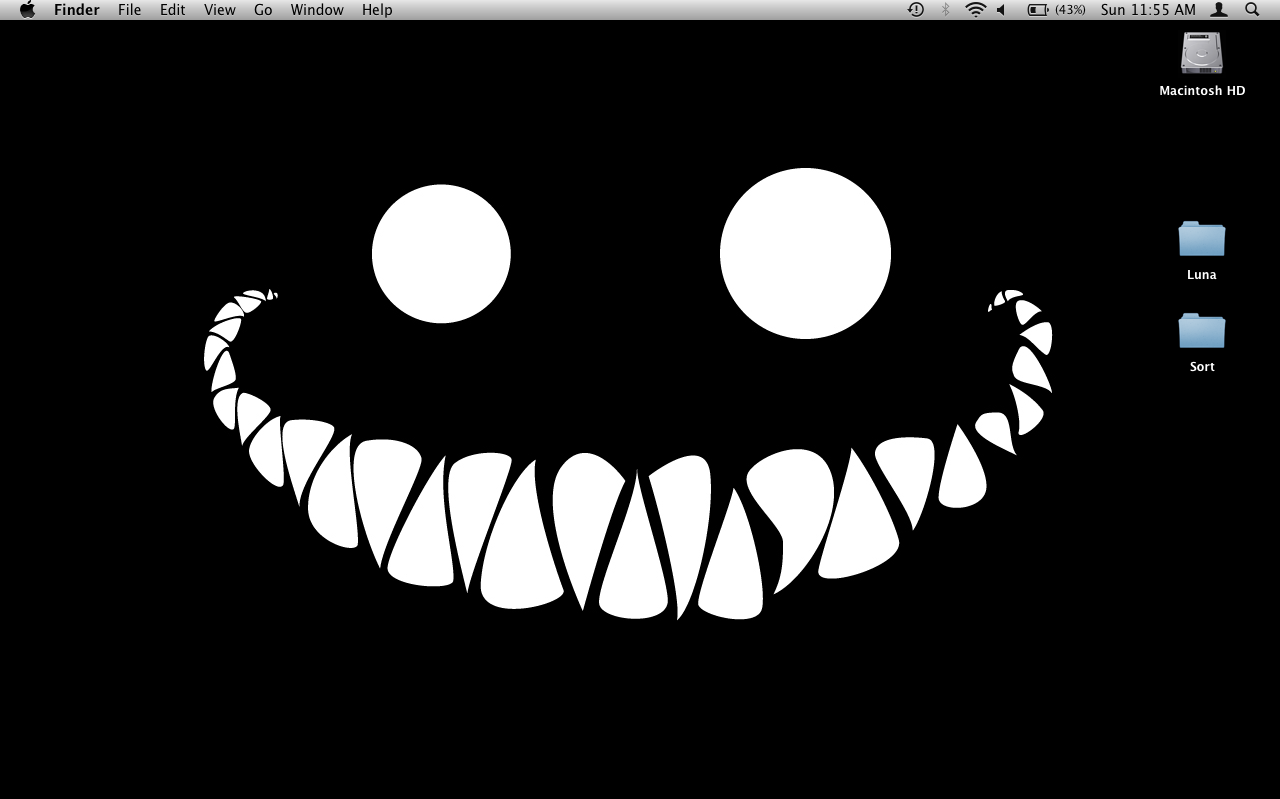Open the Edit menu
The width and height of the screenshot is (1280, 799).
tap(173, 10)
